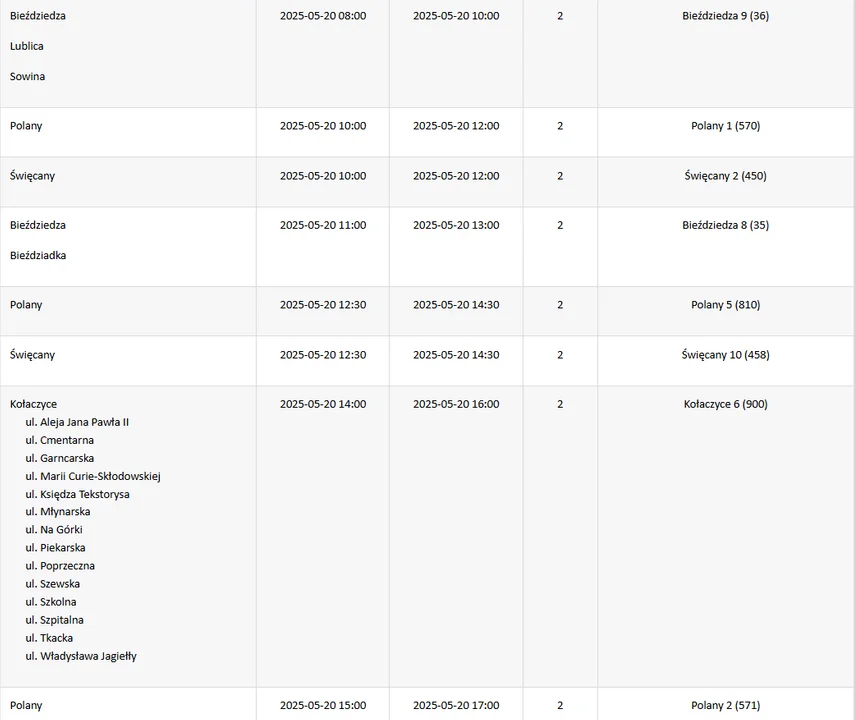Click the Lublica locality name
Screen dimensions: 855x720
[x=27, y=46]
